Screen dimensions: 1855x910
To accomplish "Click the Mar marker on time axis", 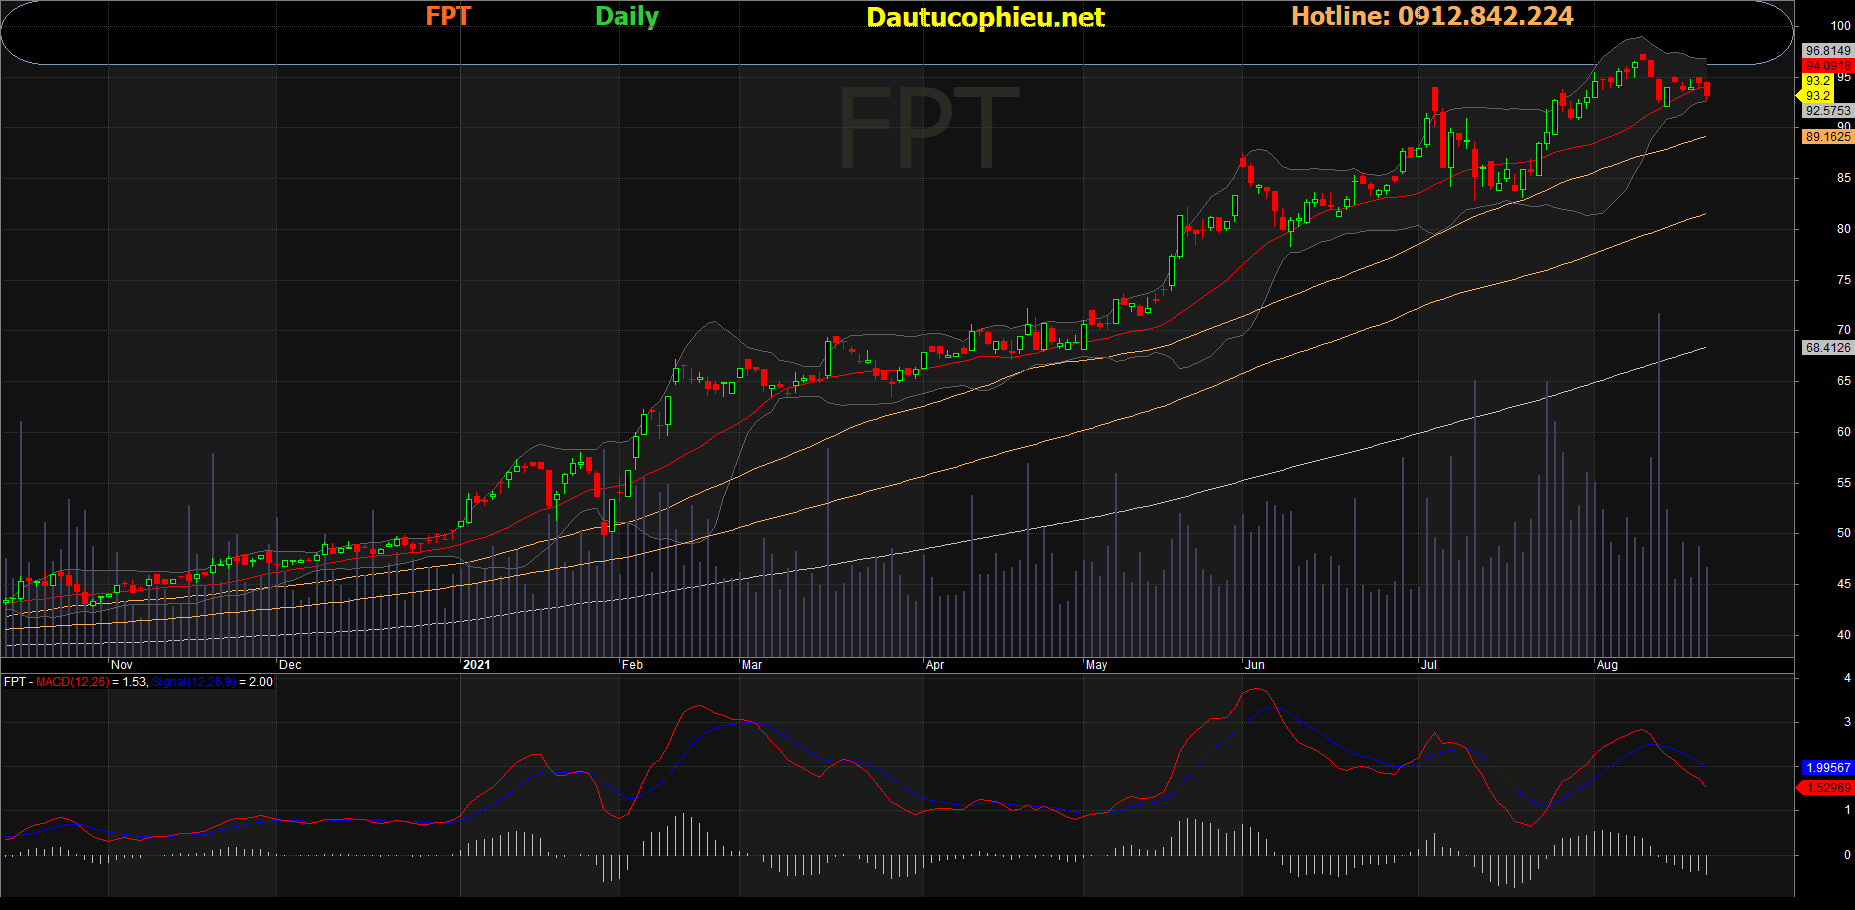I will tap(752, 665).
